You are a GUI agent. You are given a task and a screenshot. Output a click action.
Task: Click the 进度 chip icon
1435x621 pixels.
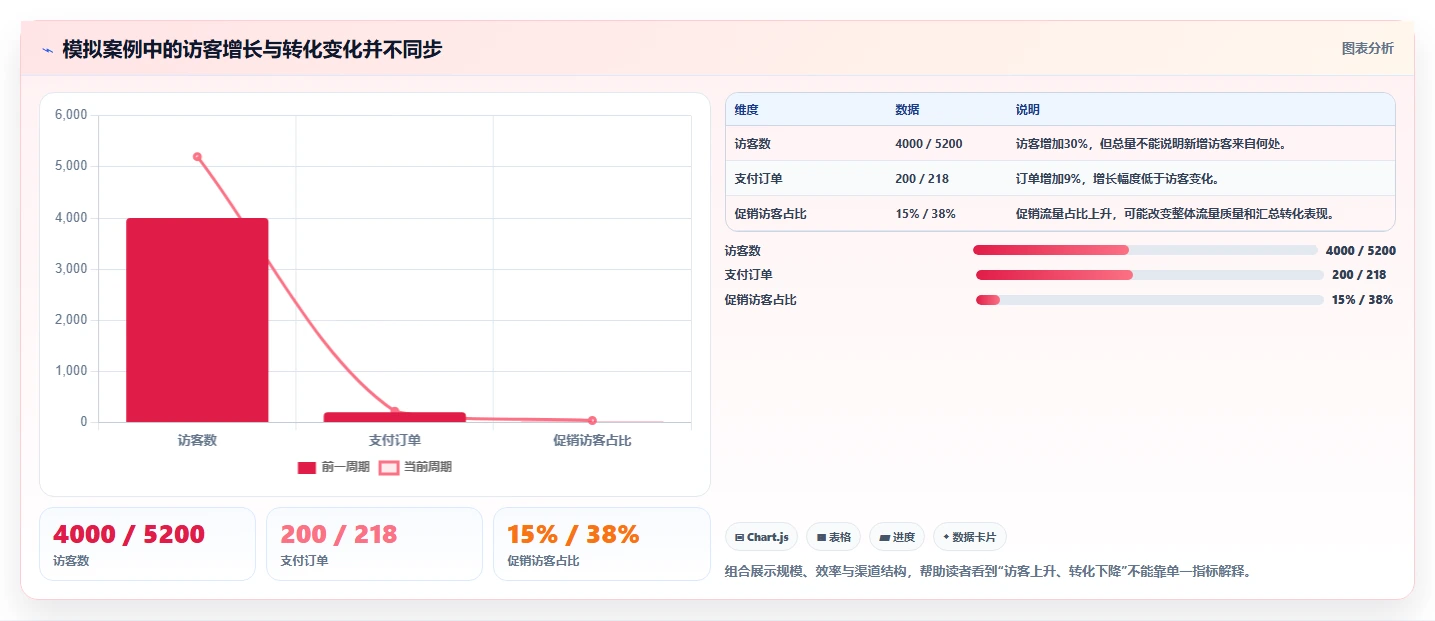tap(884, 537)
